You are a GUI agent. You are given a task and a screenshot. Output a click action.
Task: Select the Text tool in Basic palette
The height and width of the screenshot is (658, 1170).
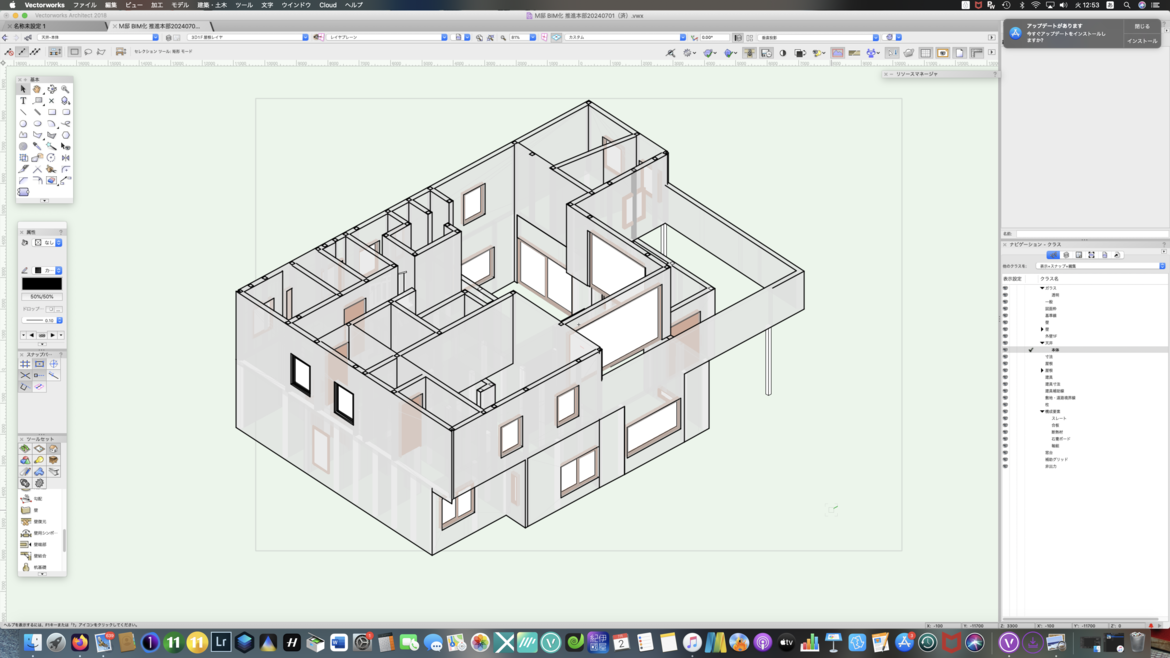23,101
